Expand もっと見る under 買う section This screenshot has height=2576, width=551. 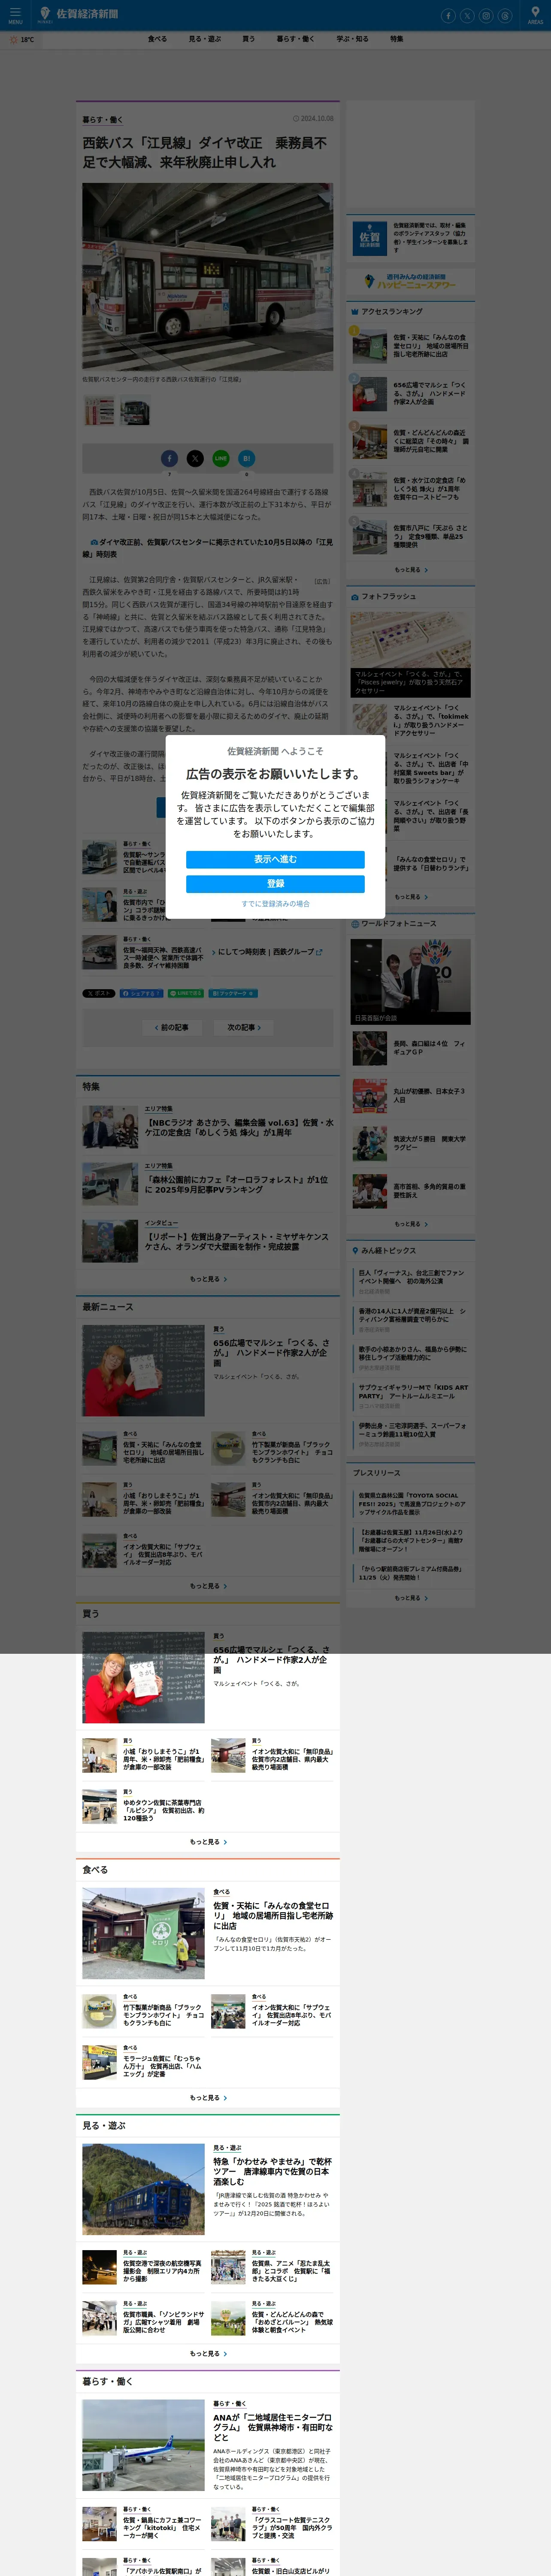point(208,1842)
